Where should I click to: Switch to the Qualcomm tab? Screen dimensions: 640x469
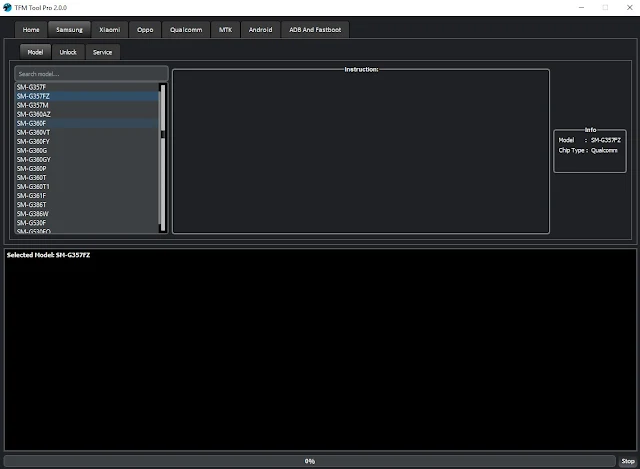coord(186,30)
